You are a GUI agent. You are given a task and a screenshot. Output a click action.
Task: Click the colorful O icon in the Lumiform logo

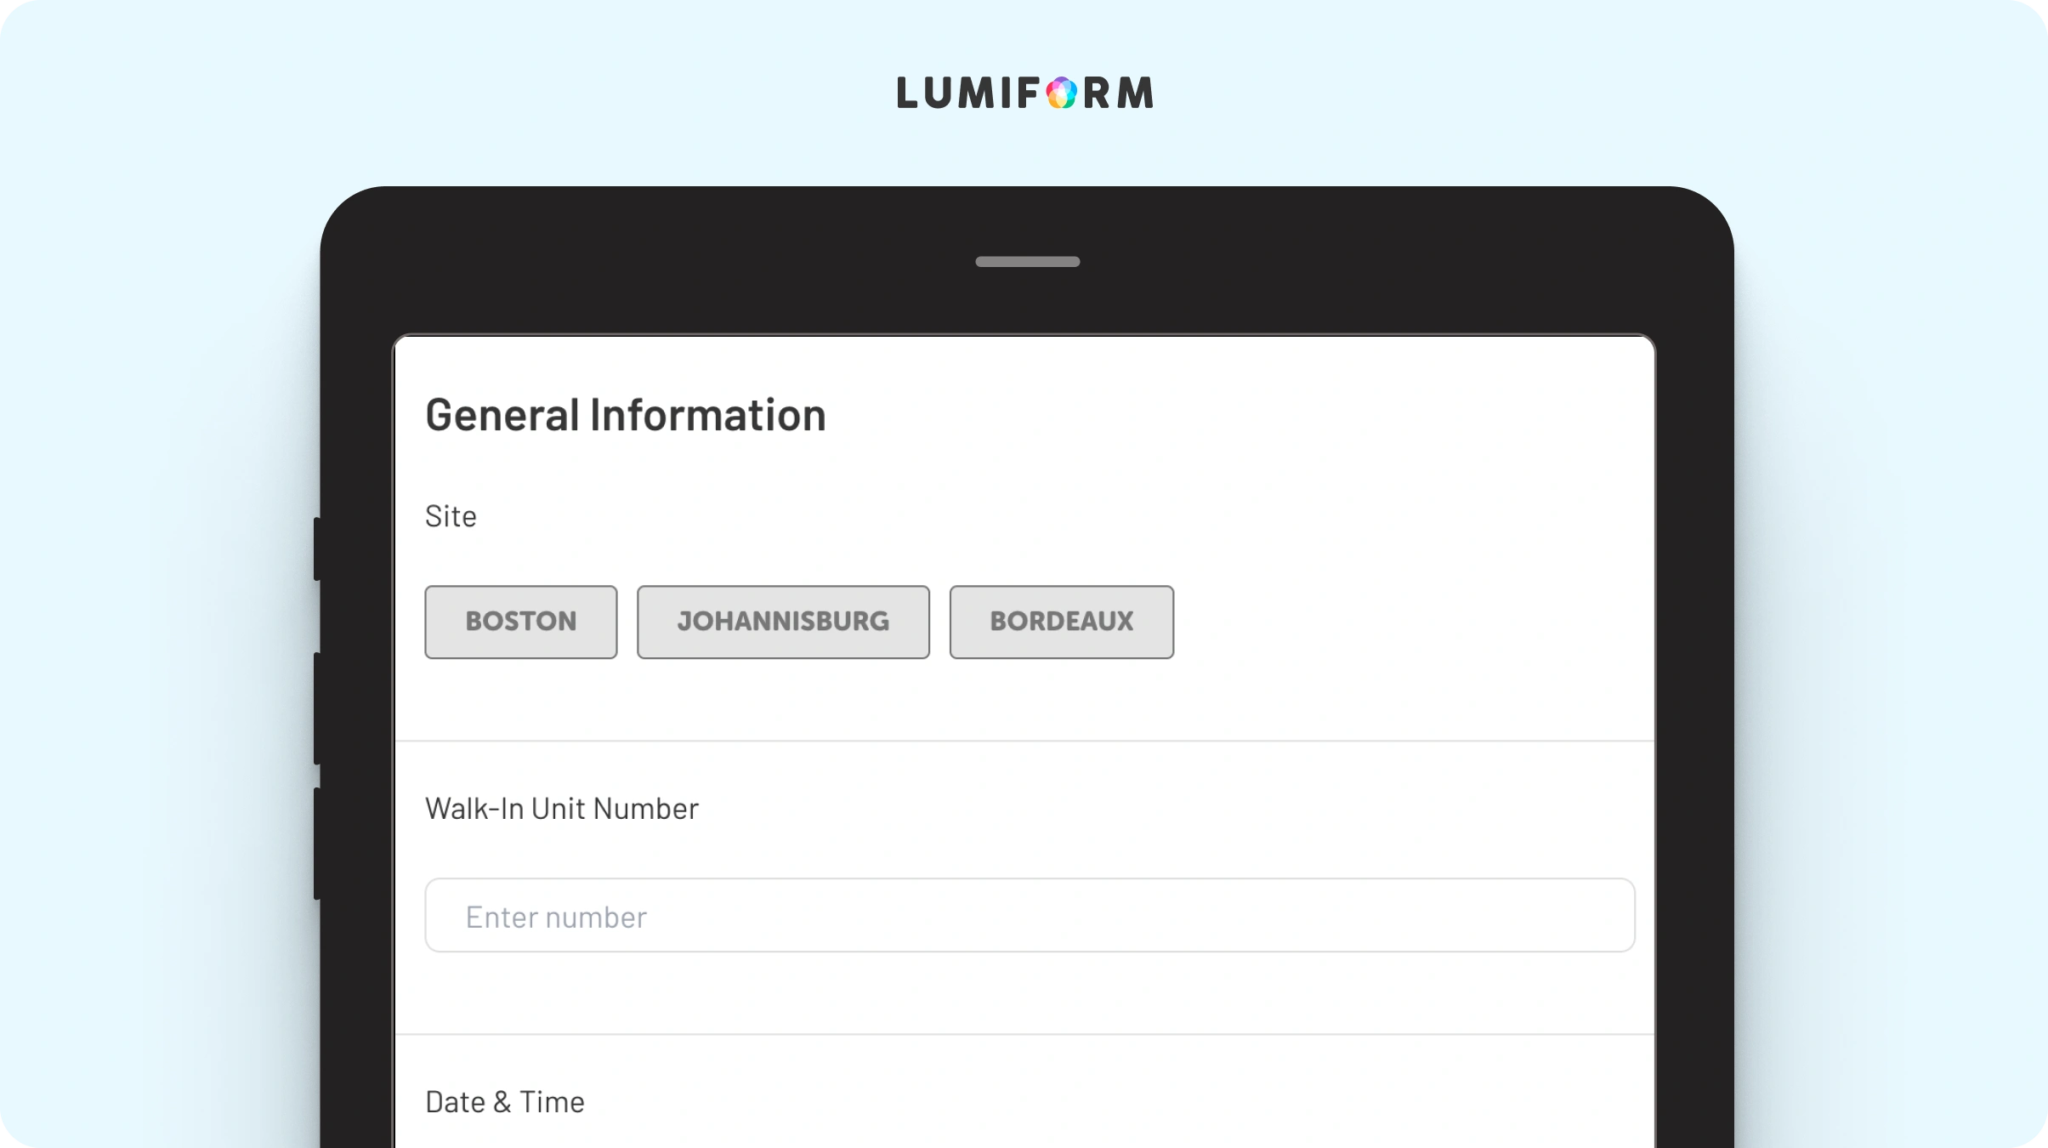[1061, 93]
